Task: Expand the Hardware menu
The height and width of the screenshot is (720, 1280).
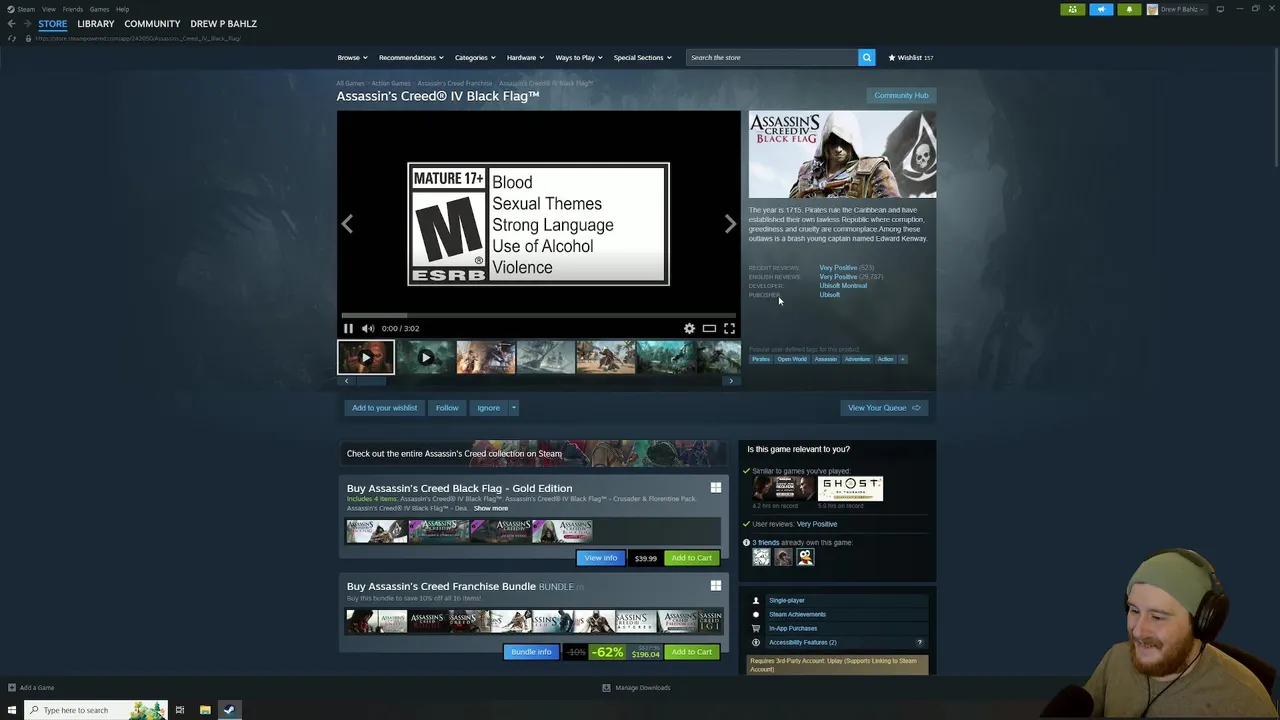Action: coord(525,57)
